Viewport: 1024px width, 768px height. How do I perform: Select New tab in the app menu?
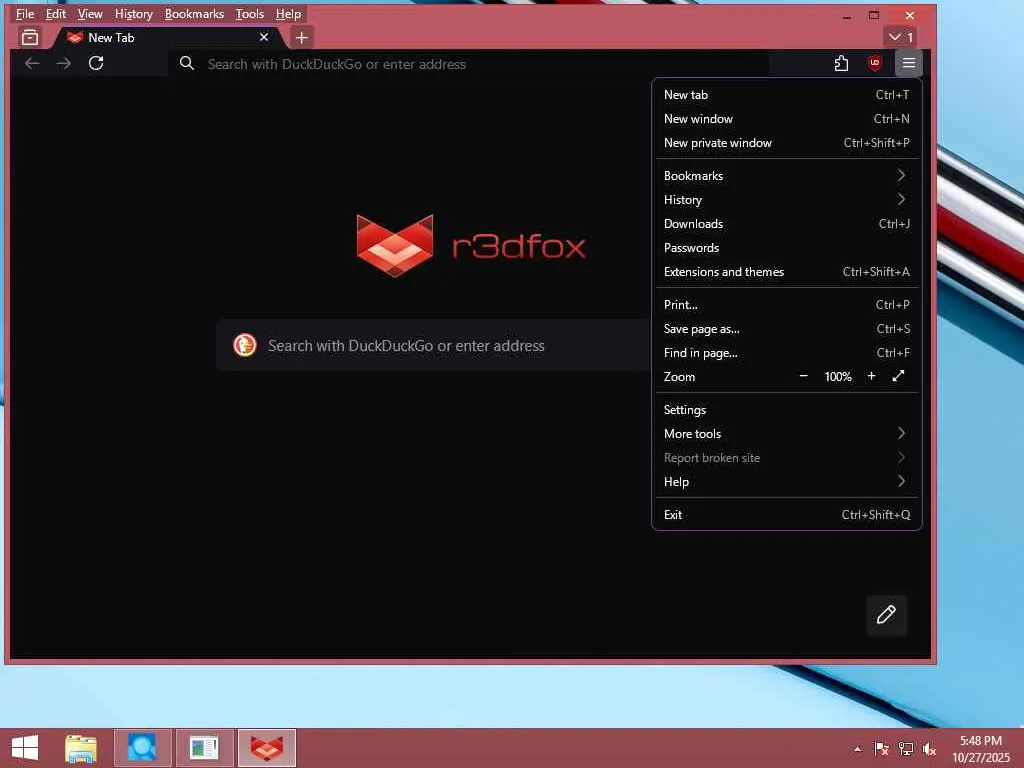click(x=786, y=95)
